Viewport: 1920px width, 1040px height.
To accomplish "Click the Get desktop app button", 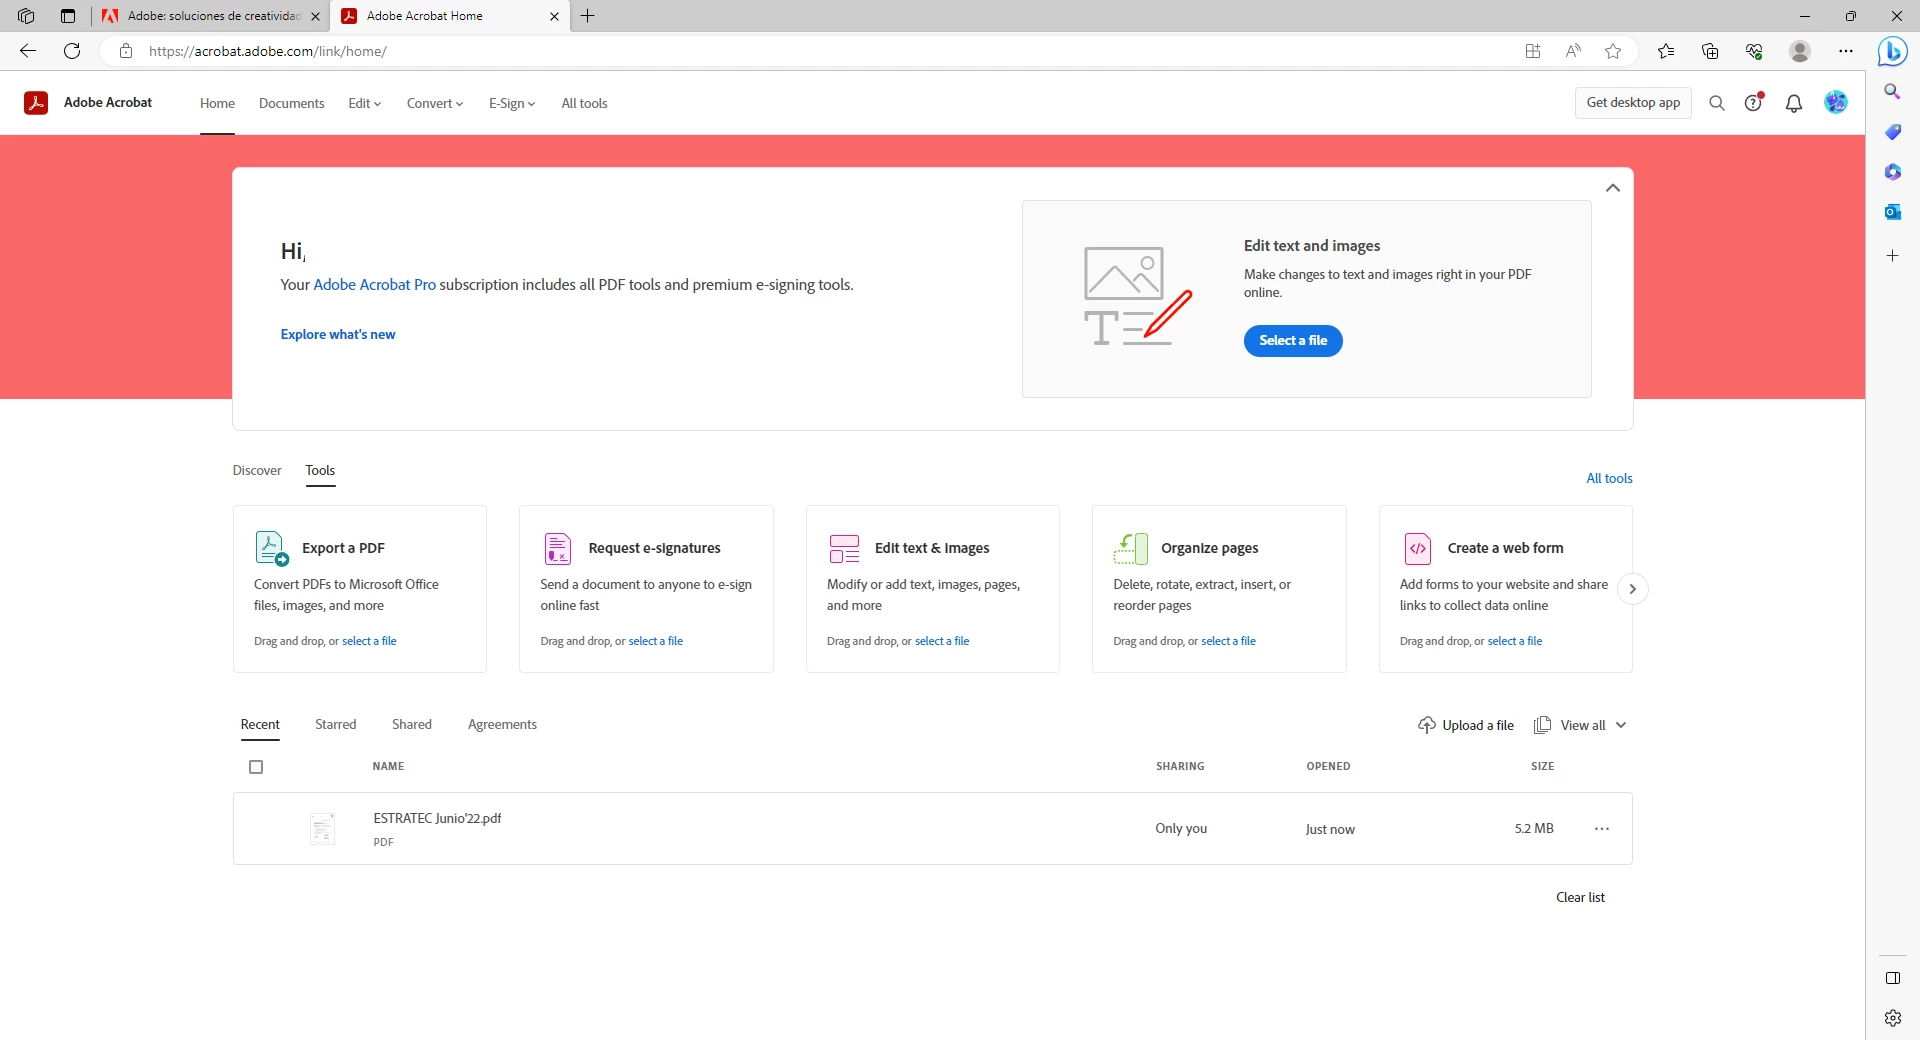I will tap(1633, 103).
